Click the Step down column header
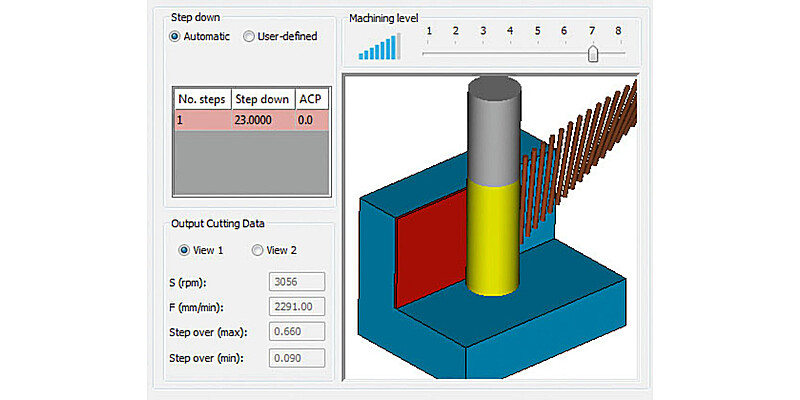This screenshot has height=400, width=800. click(262, 99)
